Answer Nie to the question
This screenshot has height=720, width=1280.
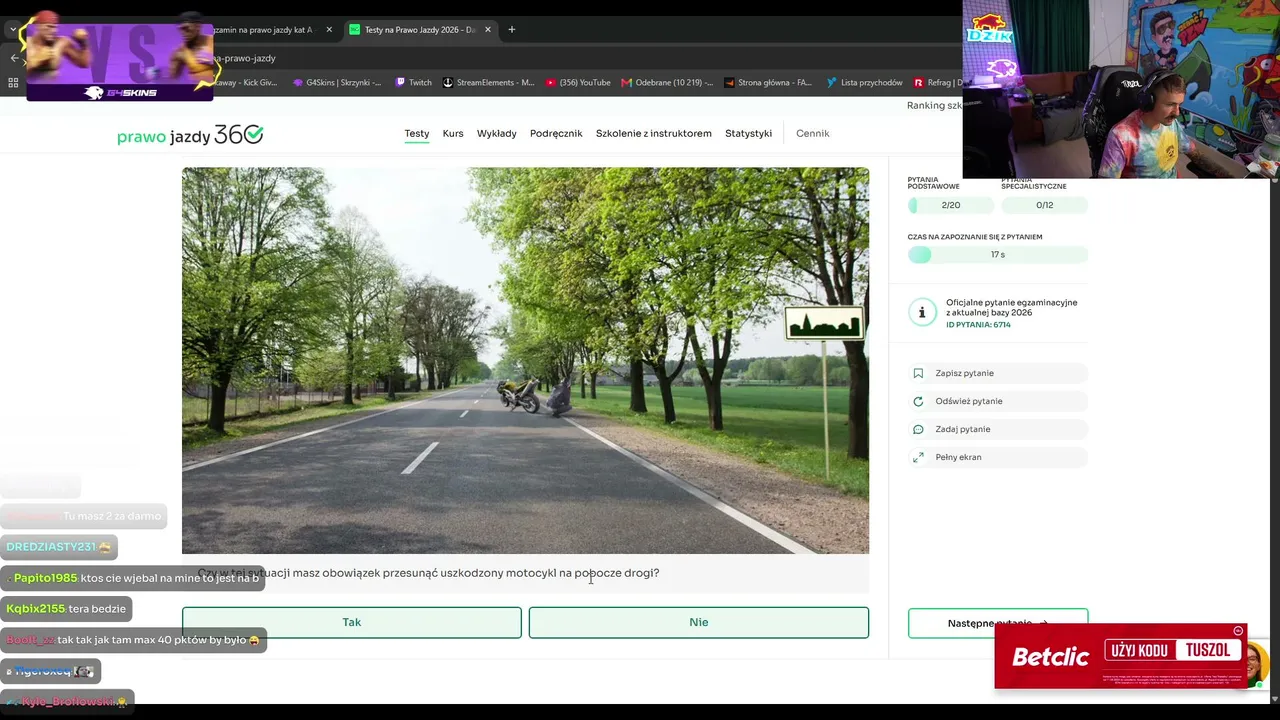point(699,622)
